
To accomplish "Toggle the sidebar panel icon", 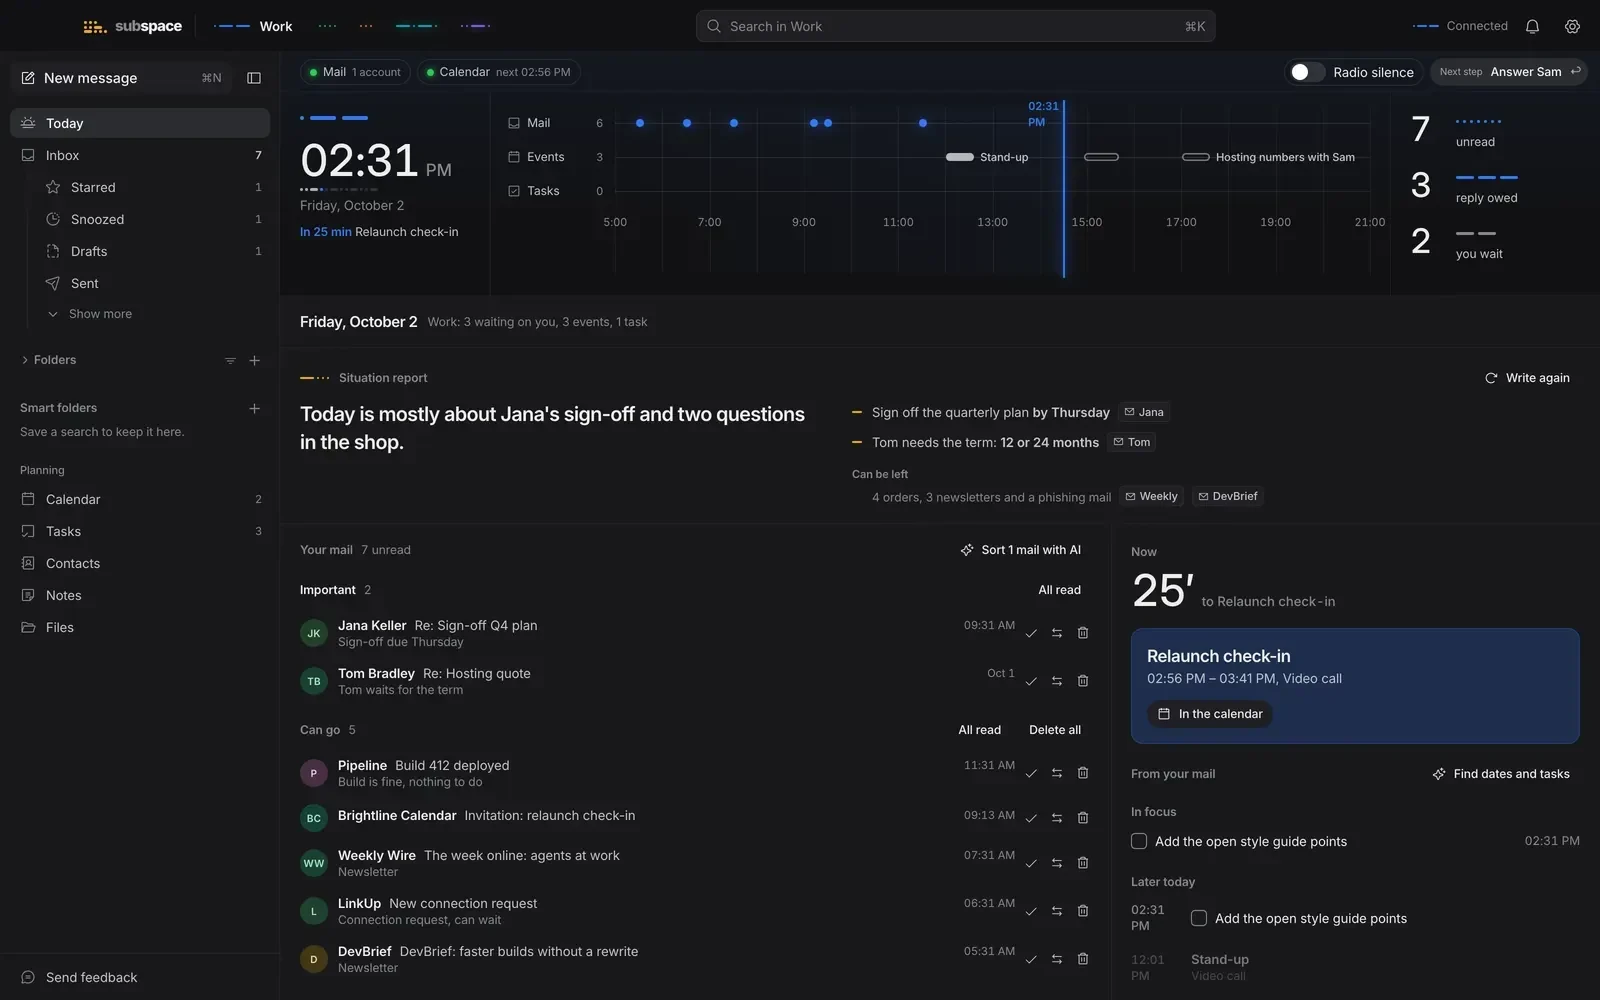I will 254,78.
